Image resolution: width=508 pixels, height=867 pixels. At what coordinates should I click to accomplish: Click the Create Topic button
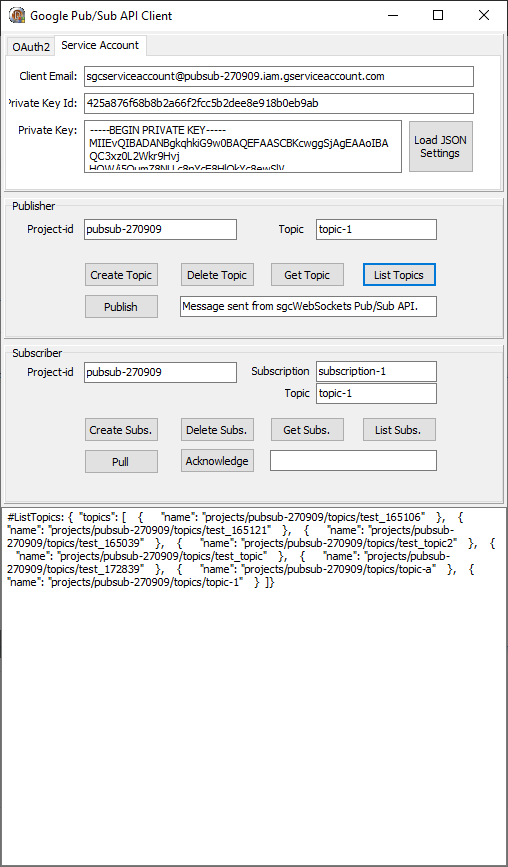pyautogui.click(x=121, y=275)
